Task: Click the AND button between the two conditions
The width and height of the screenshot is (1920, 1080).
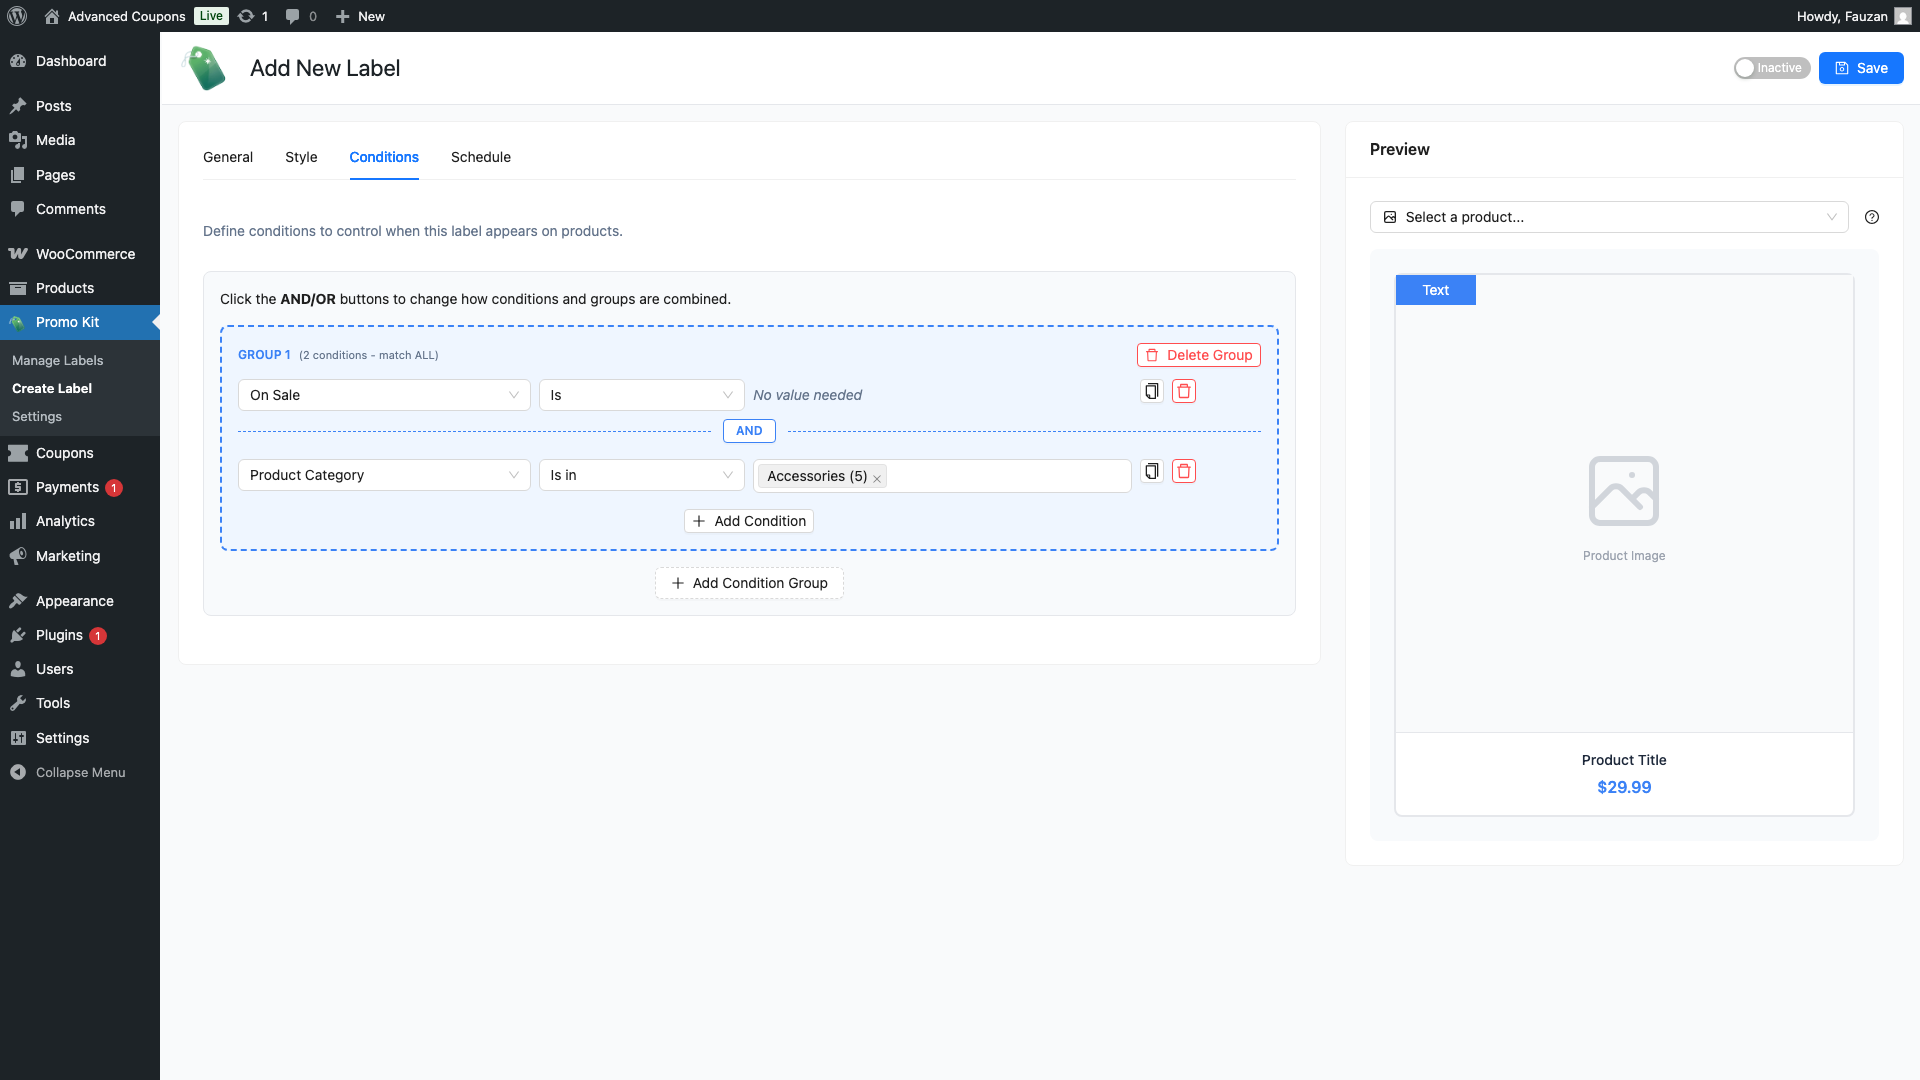Action: (748, 431)
